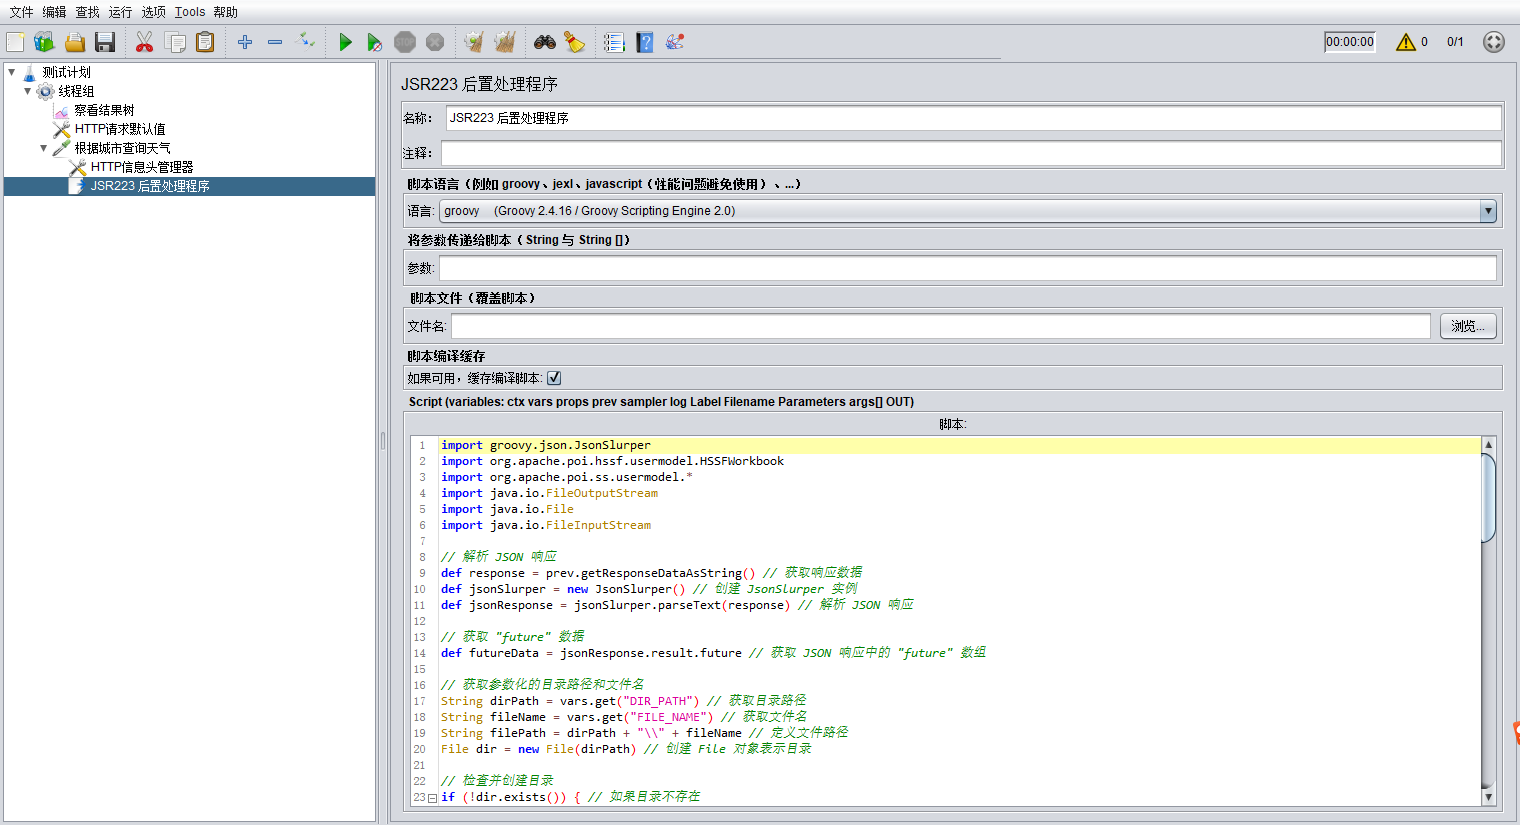Expand all nodes with the plus icon

pos(245,42)
